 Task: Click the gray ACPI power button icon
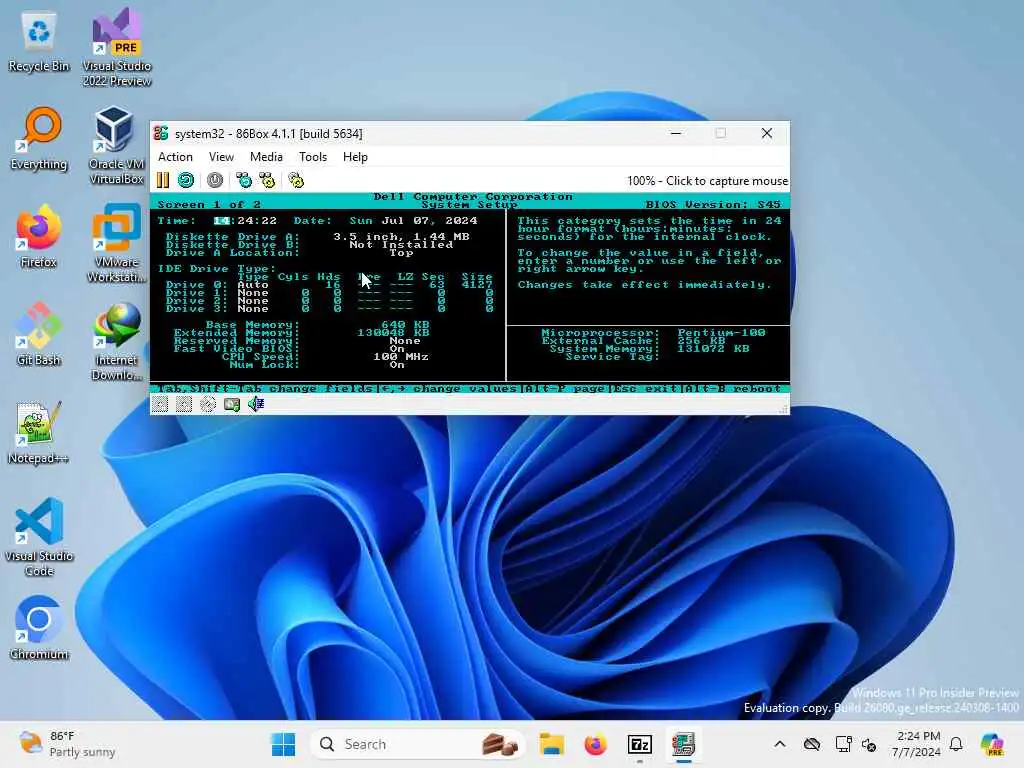coord(215,180)
